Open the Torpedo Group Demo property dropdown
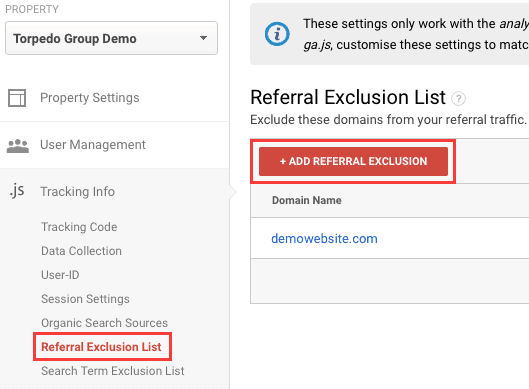529x389 pixels. [111, 38]
